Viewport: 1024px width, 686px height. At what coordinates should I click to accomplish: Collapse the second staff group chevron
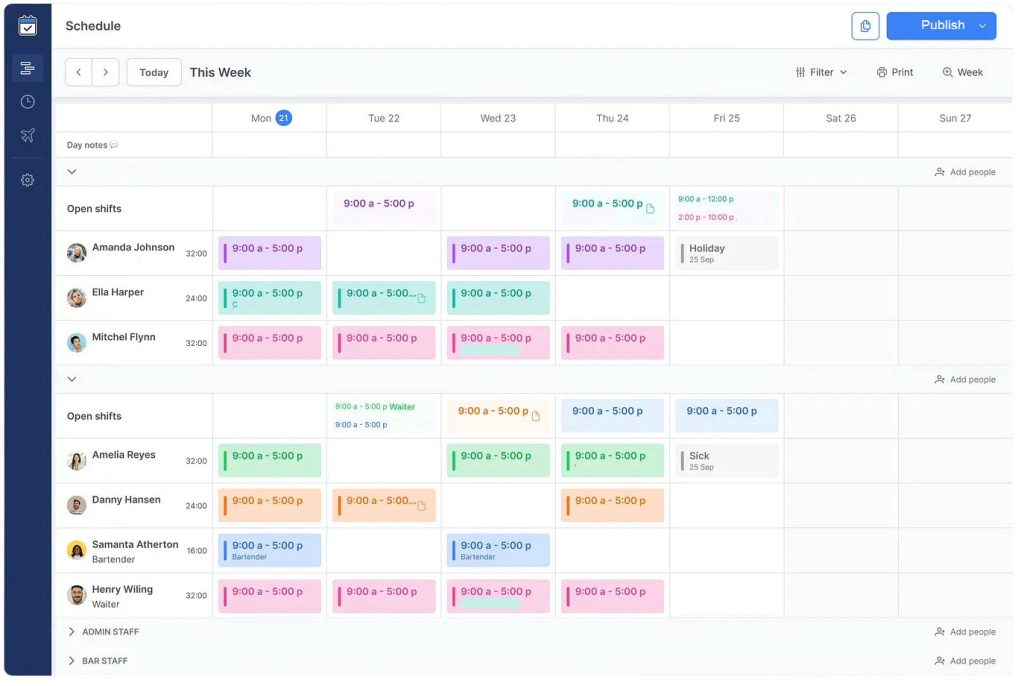point(72,380)
